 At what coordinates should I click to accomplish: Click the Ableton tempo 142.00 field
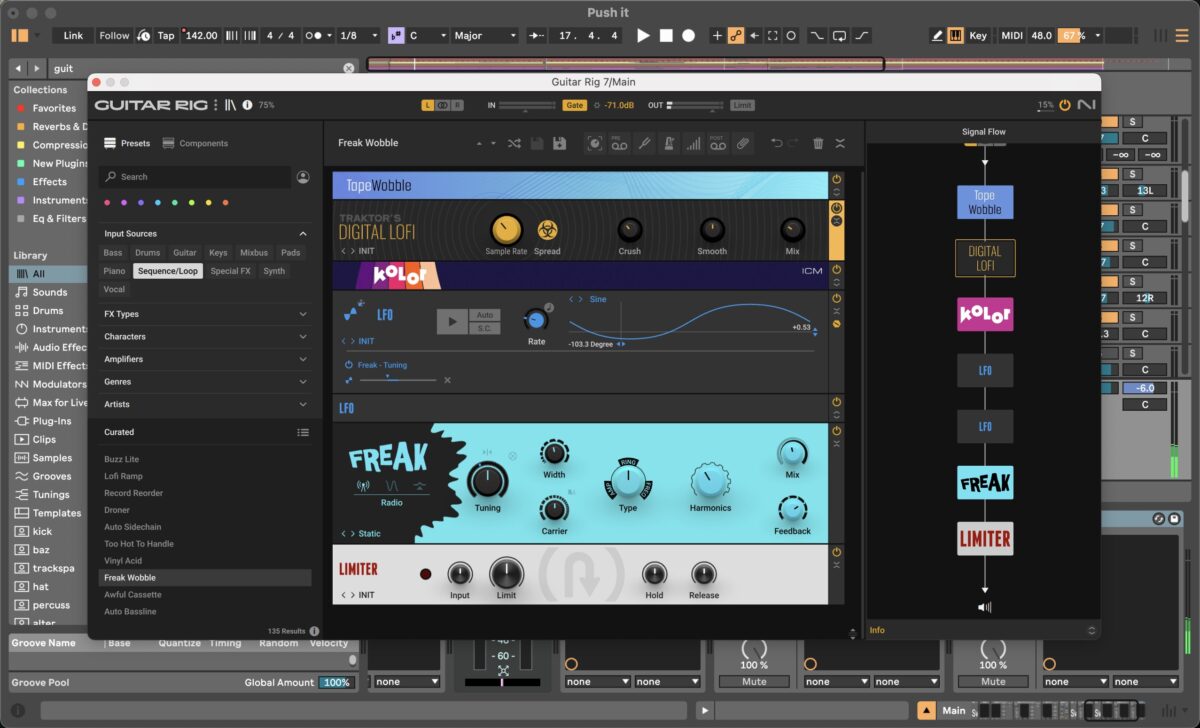click(201, 35)
